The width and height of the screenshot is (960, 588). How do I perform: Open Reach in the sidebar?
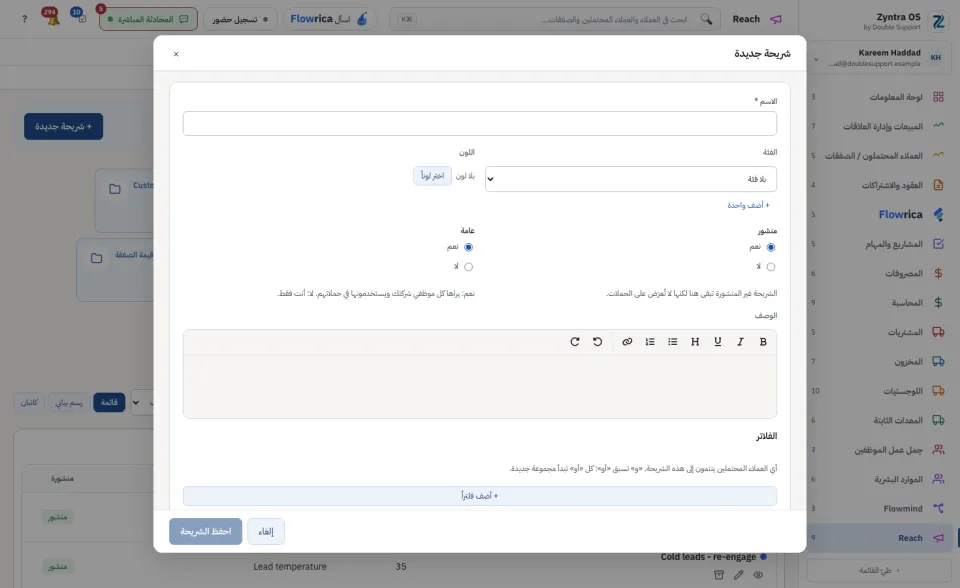click(879, 538)
